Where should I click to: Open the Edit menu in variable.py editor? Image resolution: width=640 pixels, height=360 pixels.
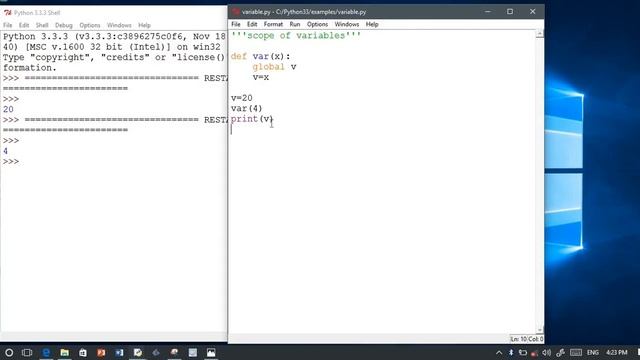click(x=252, y=24)
